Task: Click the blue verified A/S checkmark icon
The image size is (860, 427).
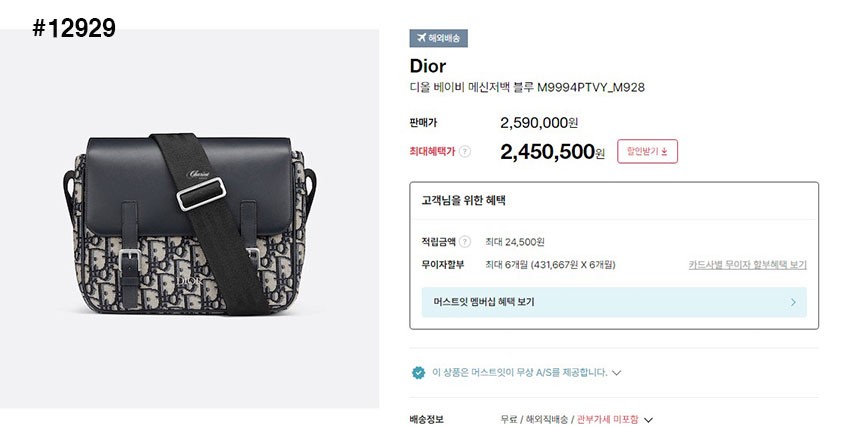Action: click(418, 373)
